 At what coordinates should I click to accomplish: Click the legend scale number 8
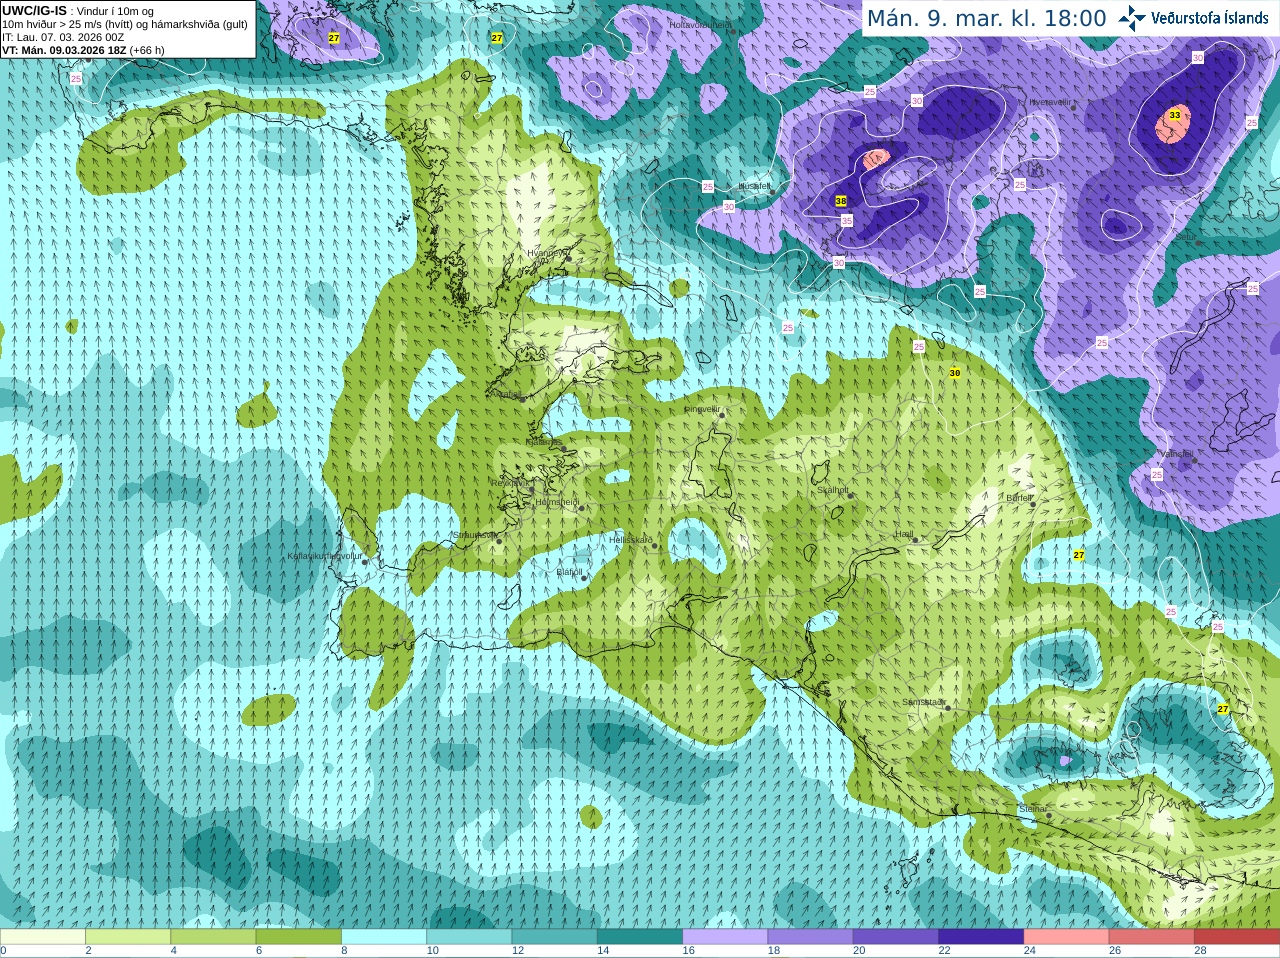[x=345, y=951]
